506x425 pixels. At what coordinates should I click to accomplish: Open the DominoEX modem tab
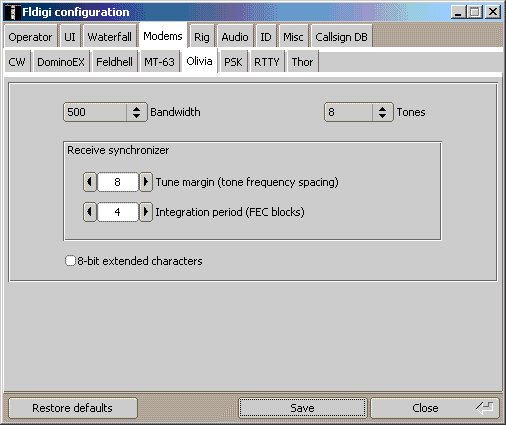point(61,62)
